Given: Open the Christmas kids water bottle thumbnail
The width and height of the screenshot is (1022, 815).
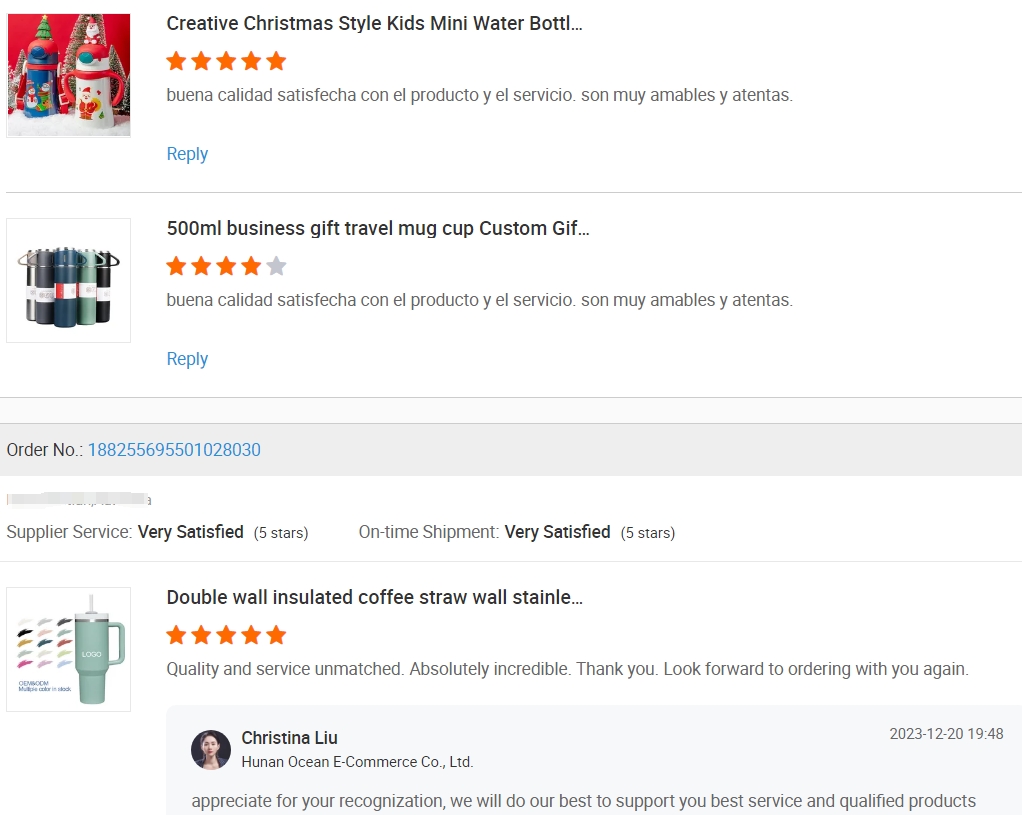Looking at the screenshot, I should tap(69, 76).
